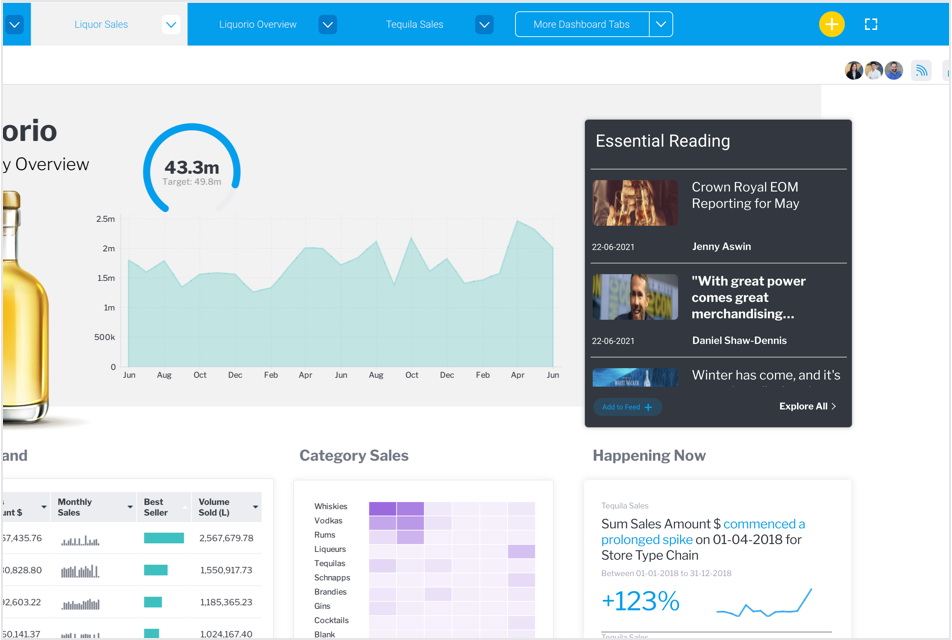Screen dimensions: 952x640
Task: Switch to the Tequila Sales tab
Action: pyautogui.click(x=414, y=25)
